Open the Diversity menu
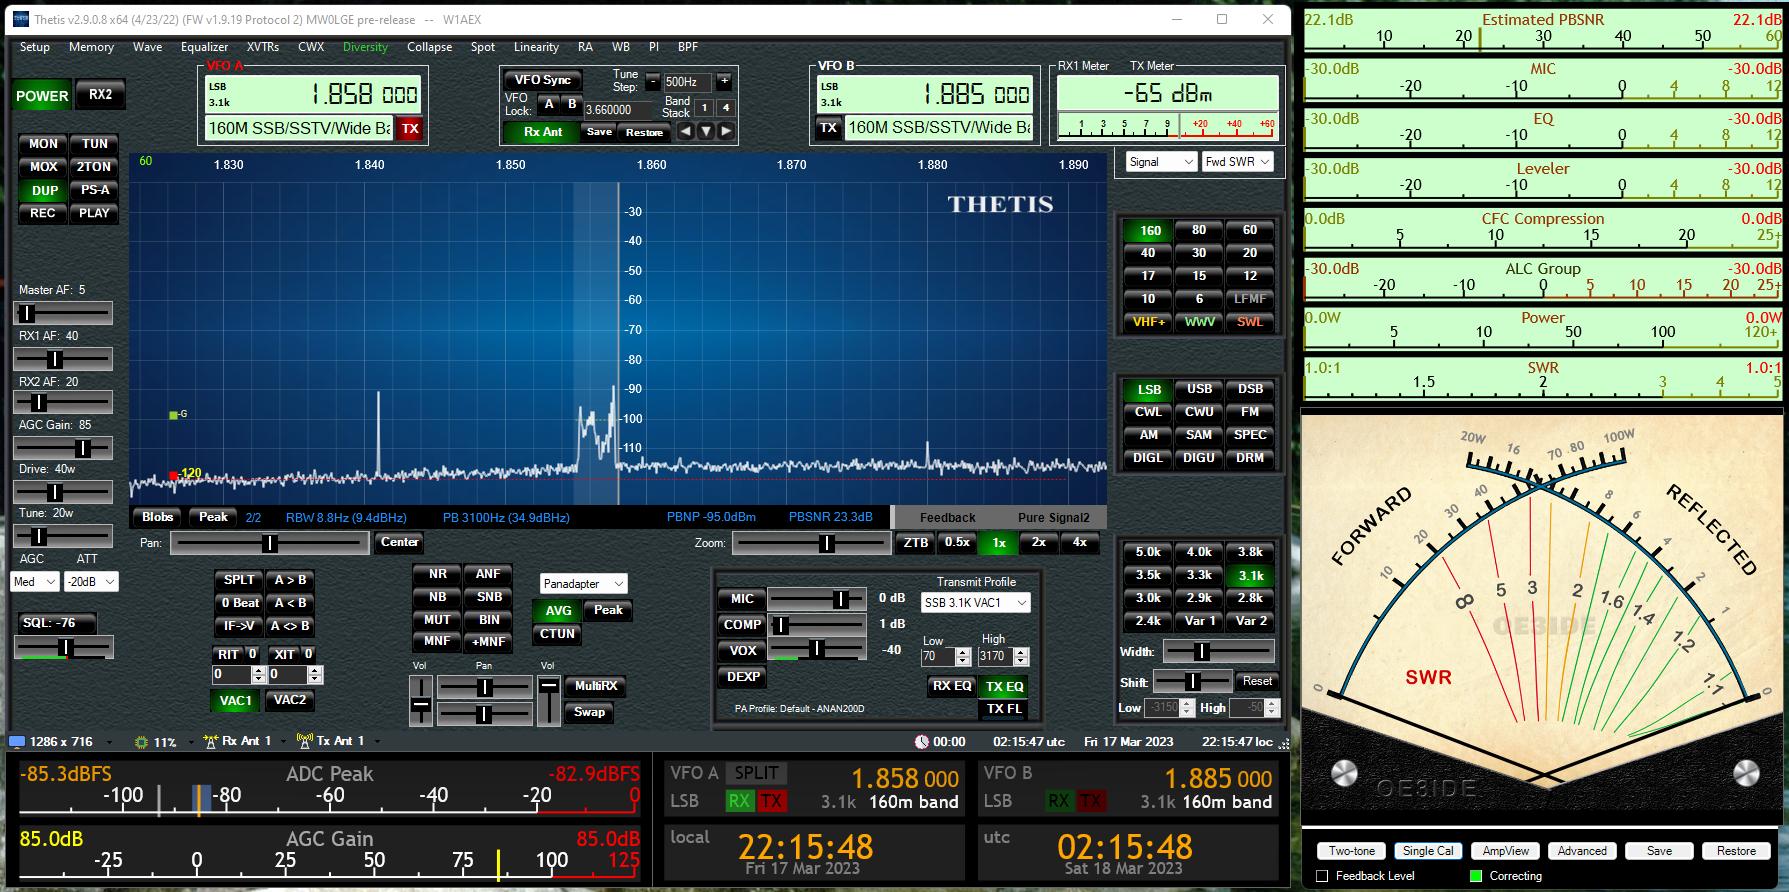 pos(365,47)
